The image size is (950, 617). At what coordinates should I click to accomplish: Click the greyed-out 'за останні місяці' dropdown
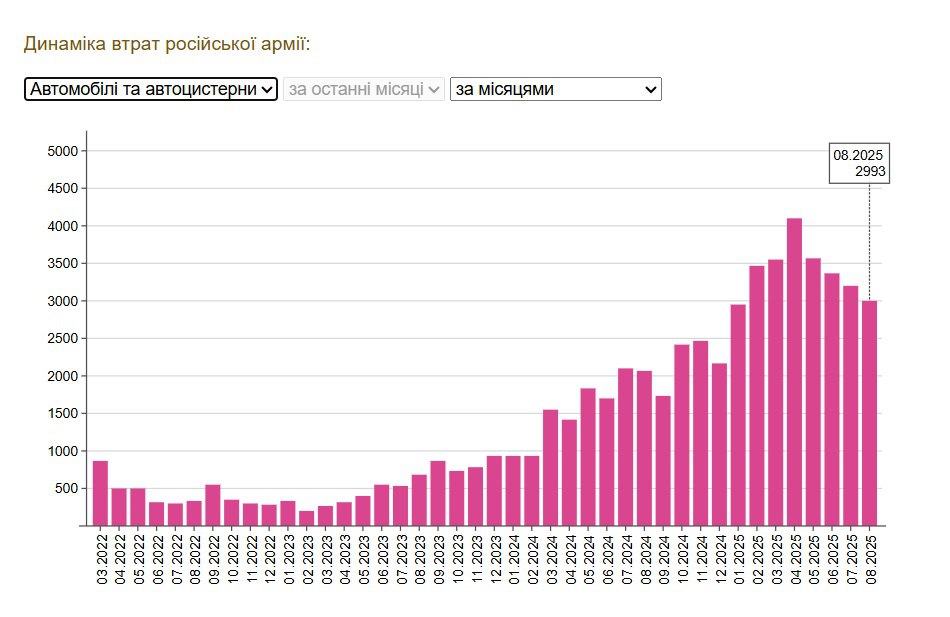click(364, 89)
